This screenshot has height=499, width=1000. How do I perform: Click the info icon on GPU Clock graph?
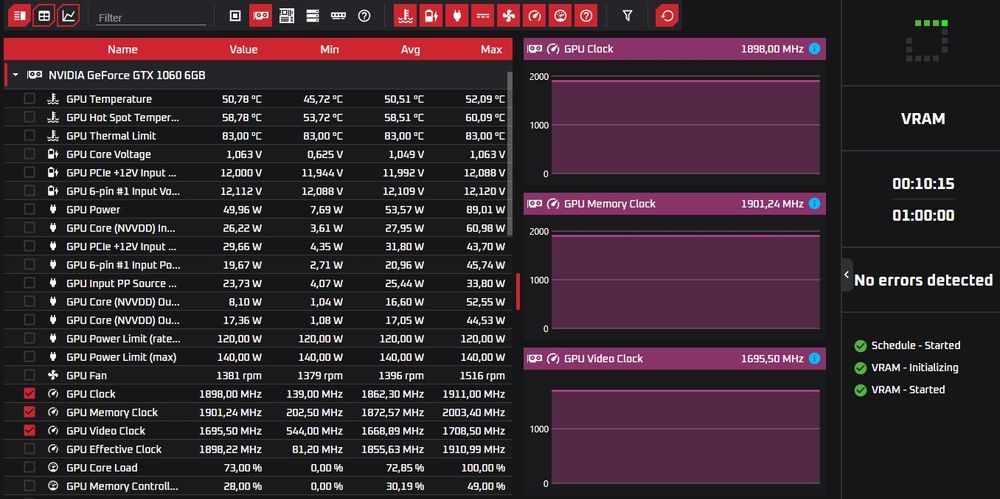tap(814, 48)
